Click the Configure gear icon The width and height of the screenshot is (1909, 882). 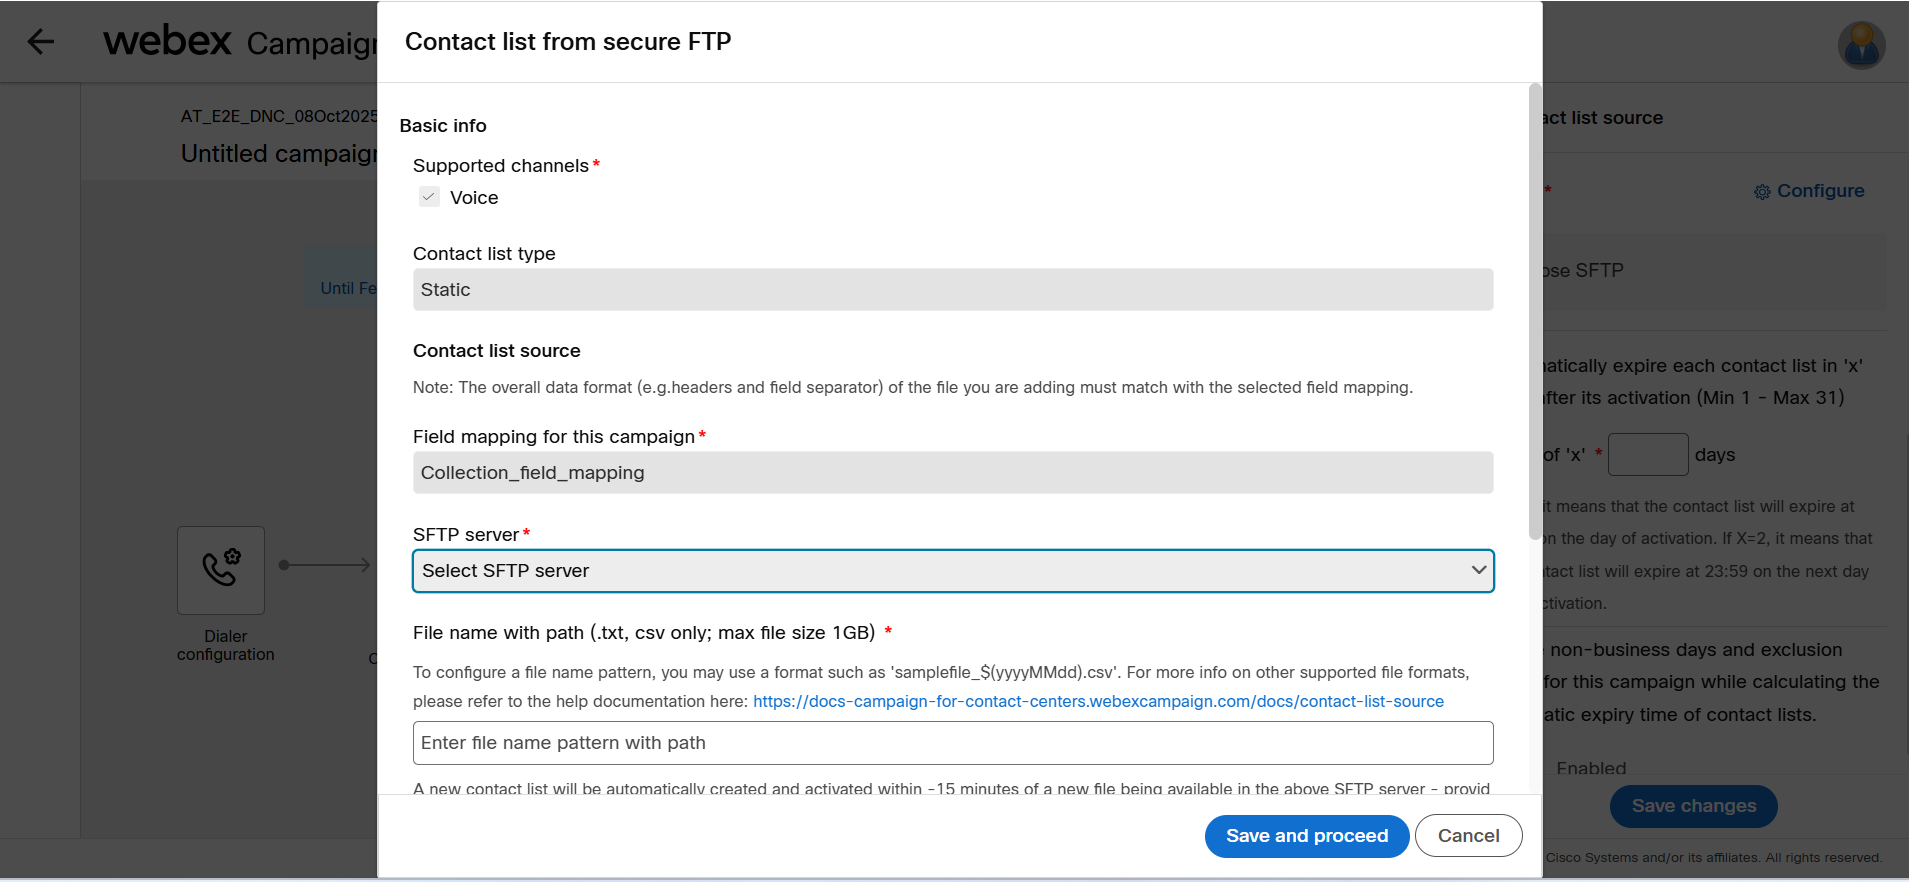(1762, 192)
